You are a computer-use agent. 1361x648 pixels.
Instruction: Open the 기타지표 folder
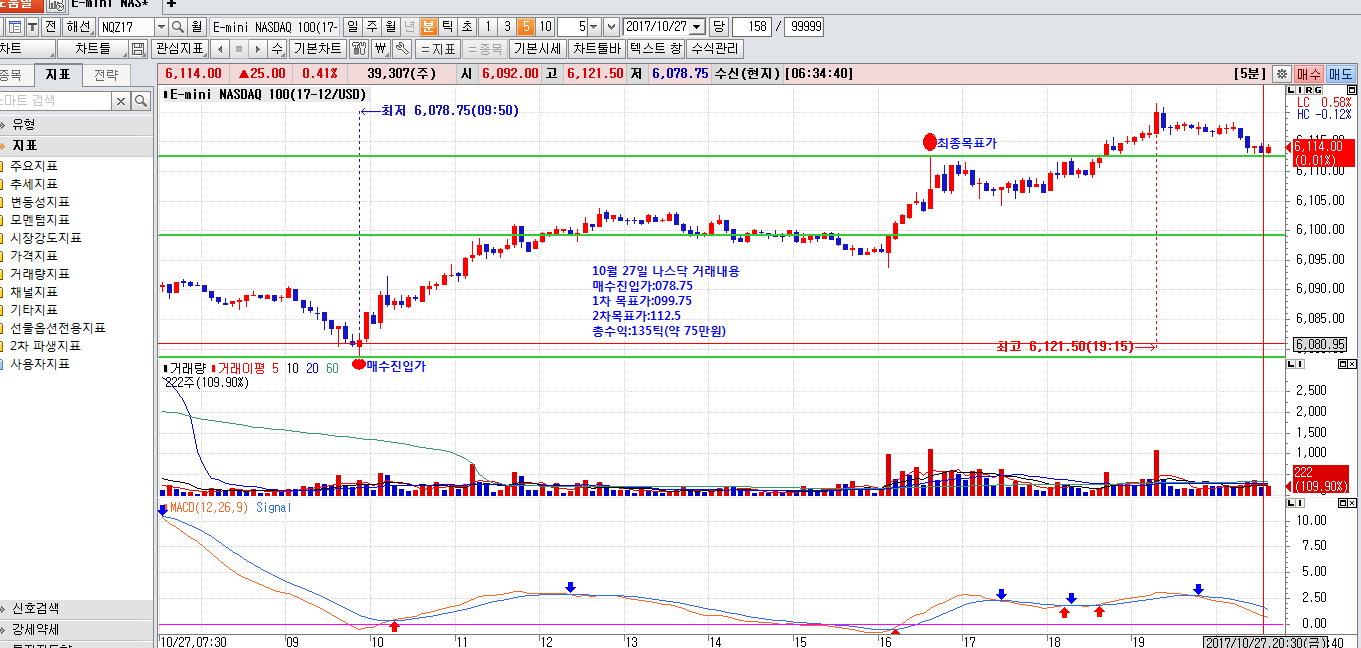pyautogui.click(x=34, y=310)
